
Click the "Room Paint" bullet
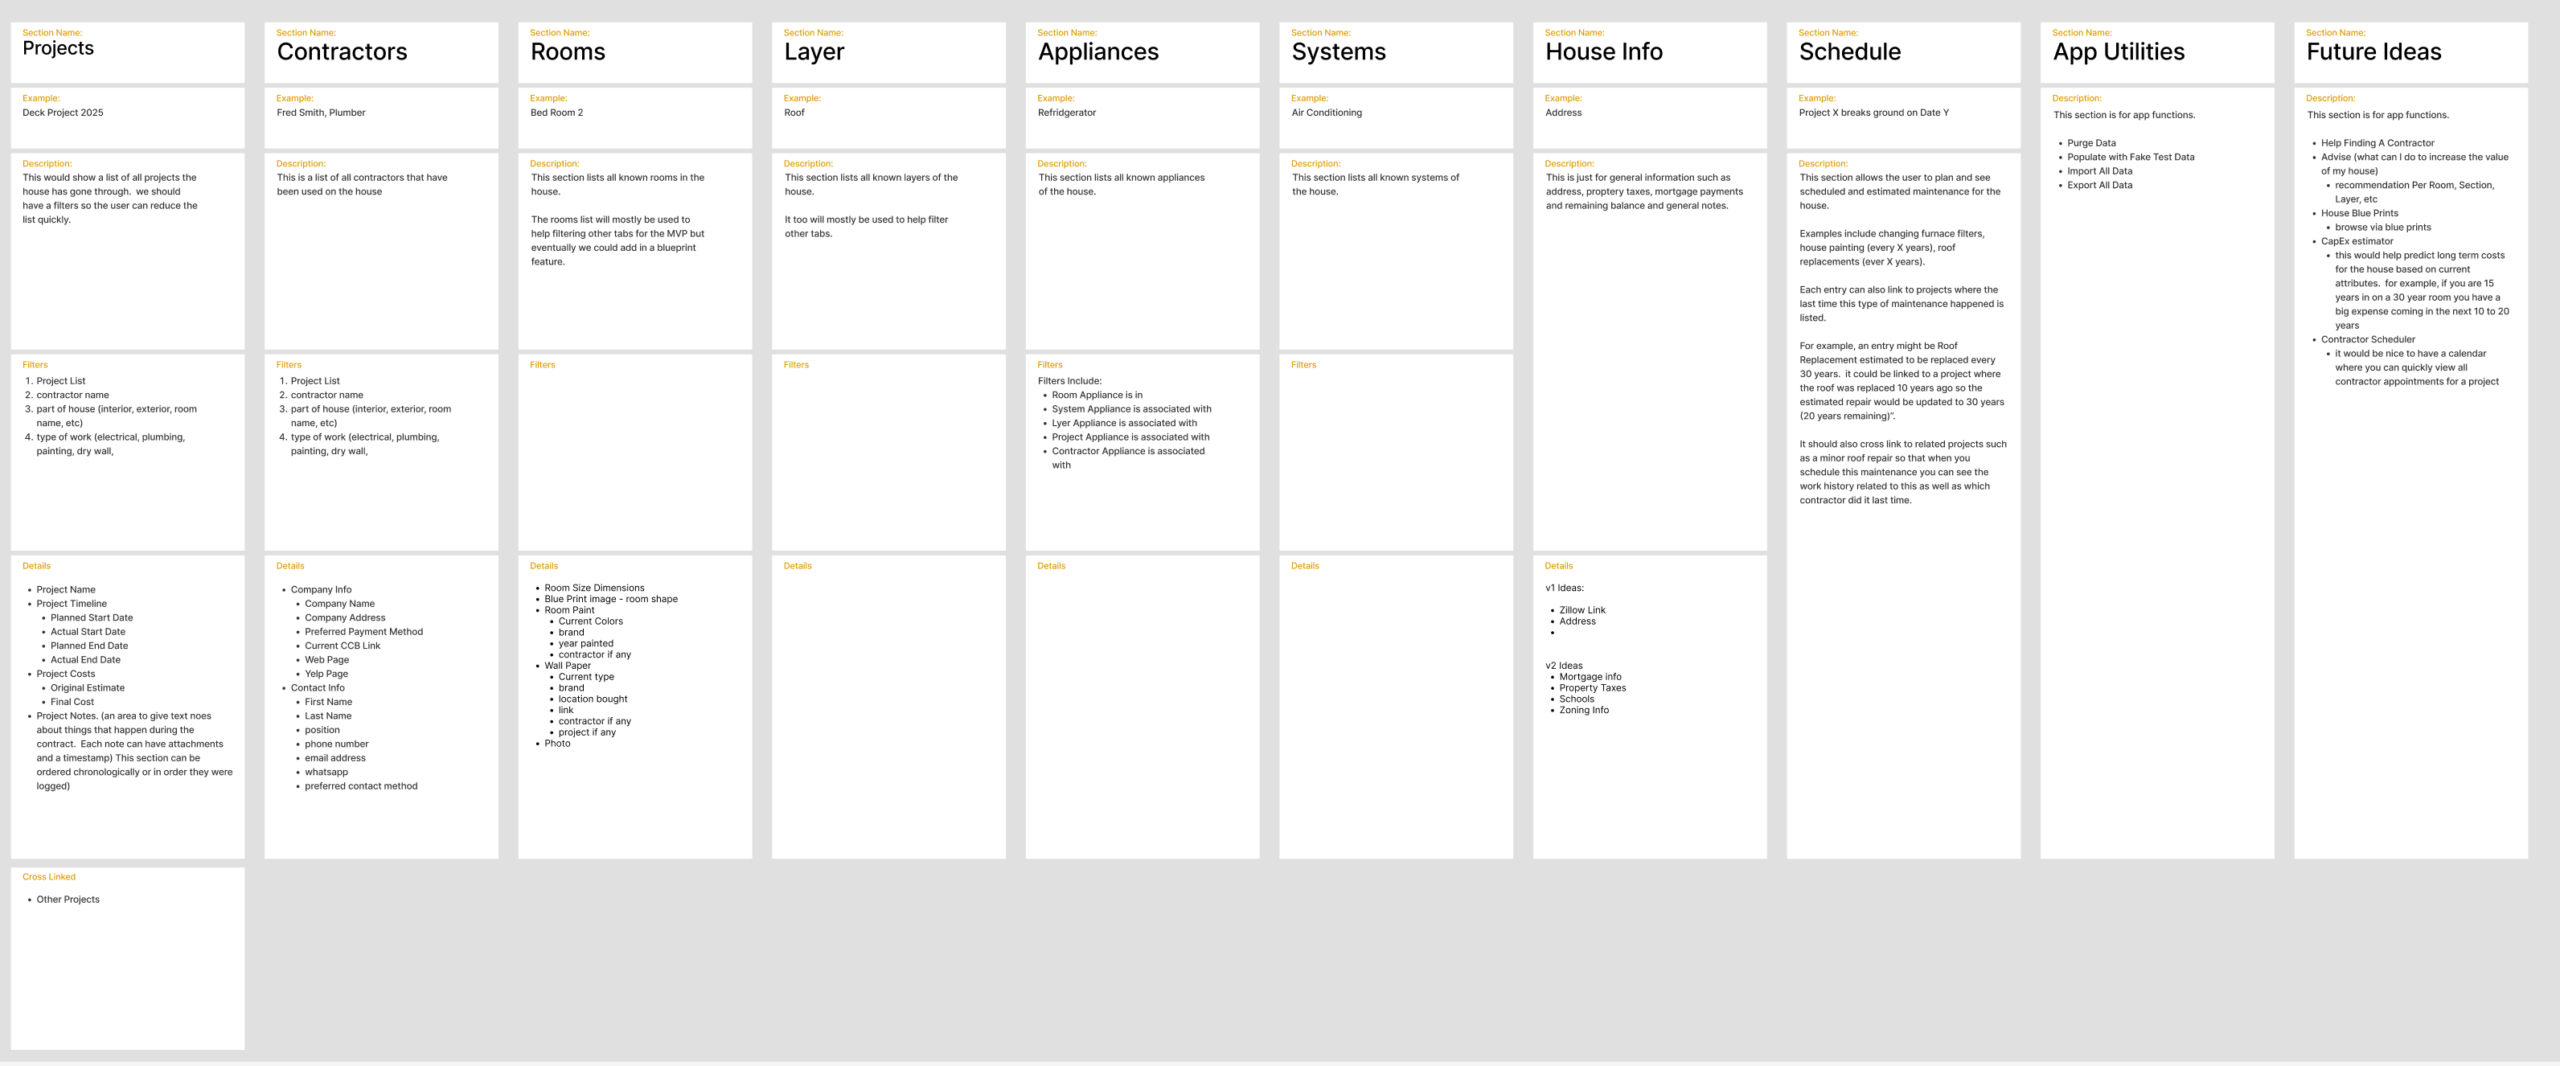click(569, 610)
